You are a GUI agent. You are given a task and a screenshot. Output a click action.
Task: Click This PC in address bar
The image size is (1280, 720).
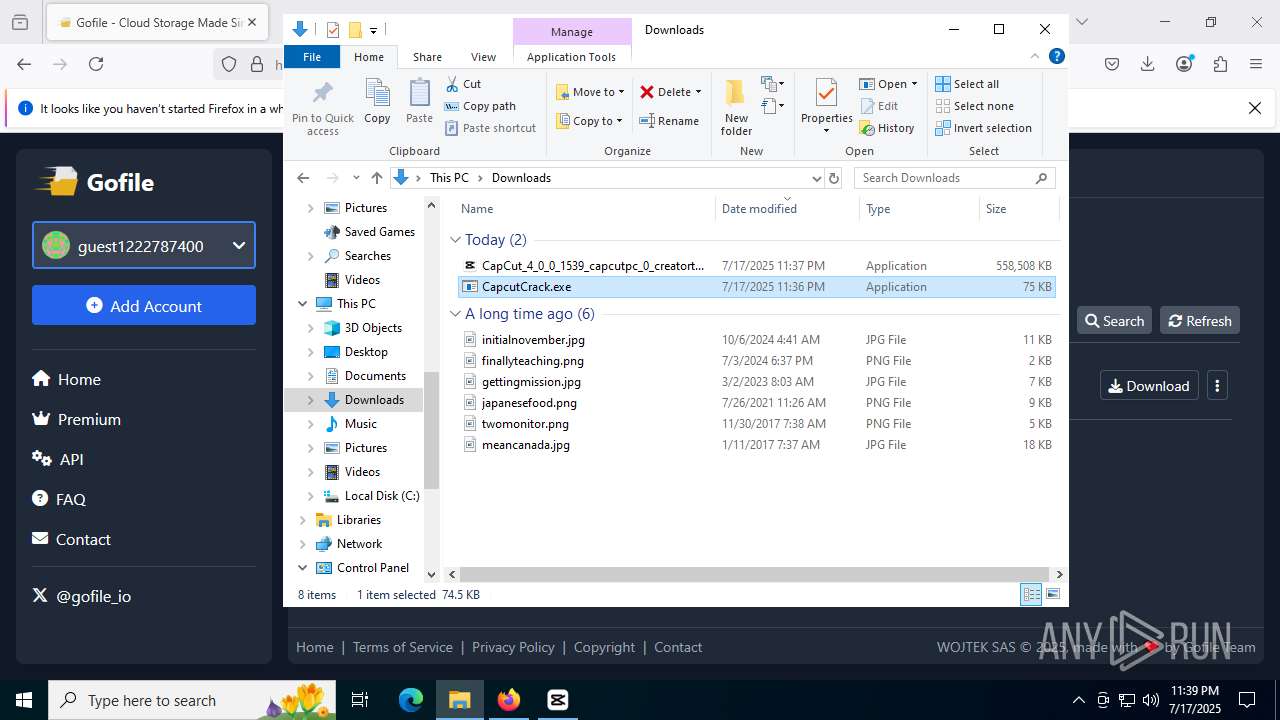[x=449, y=178]
